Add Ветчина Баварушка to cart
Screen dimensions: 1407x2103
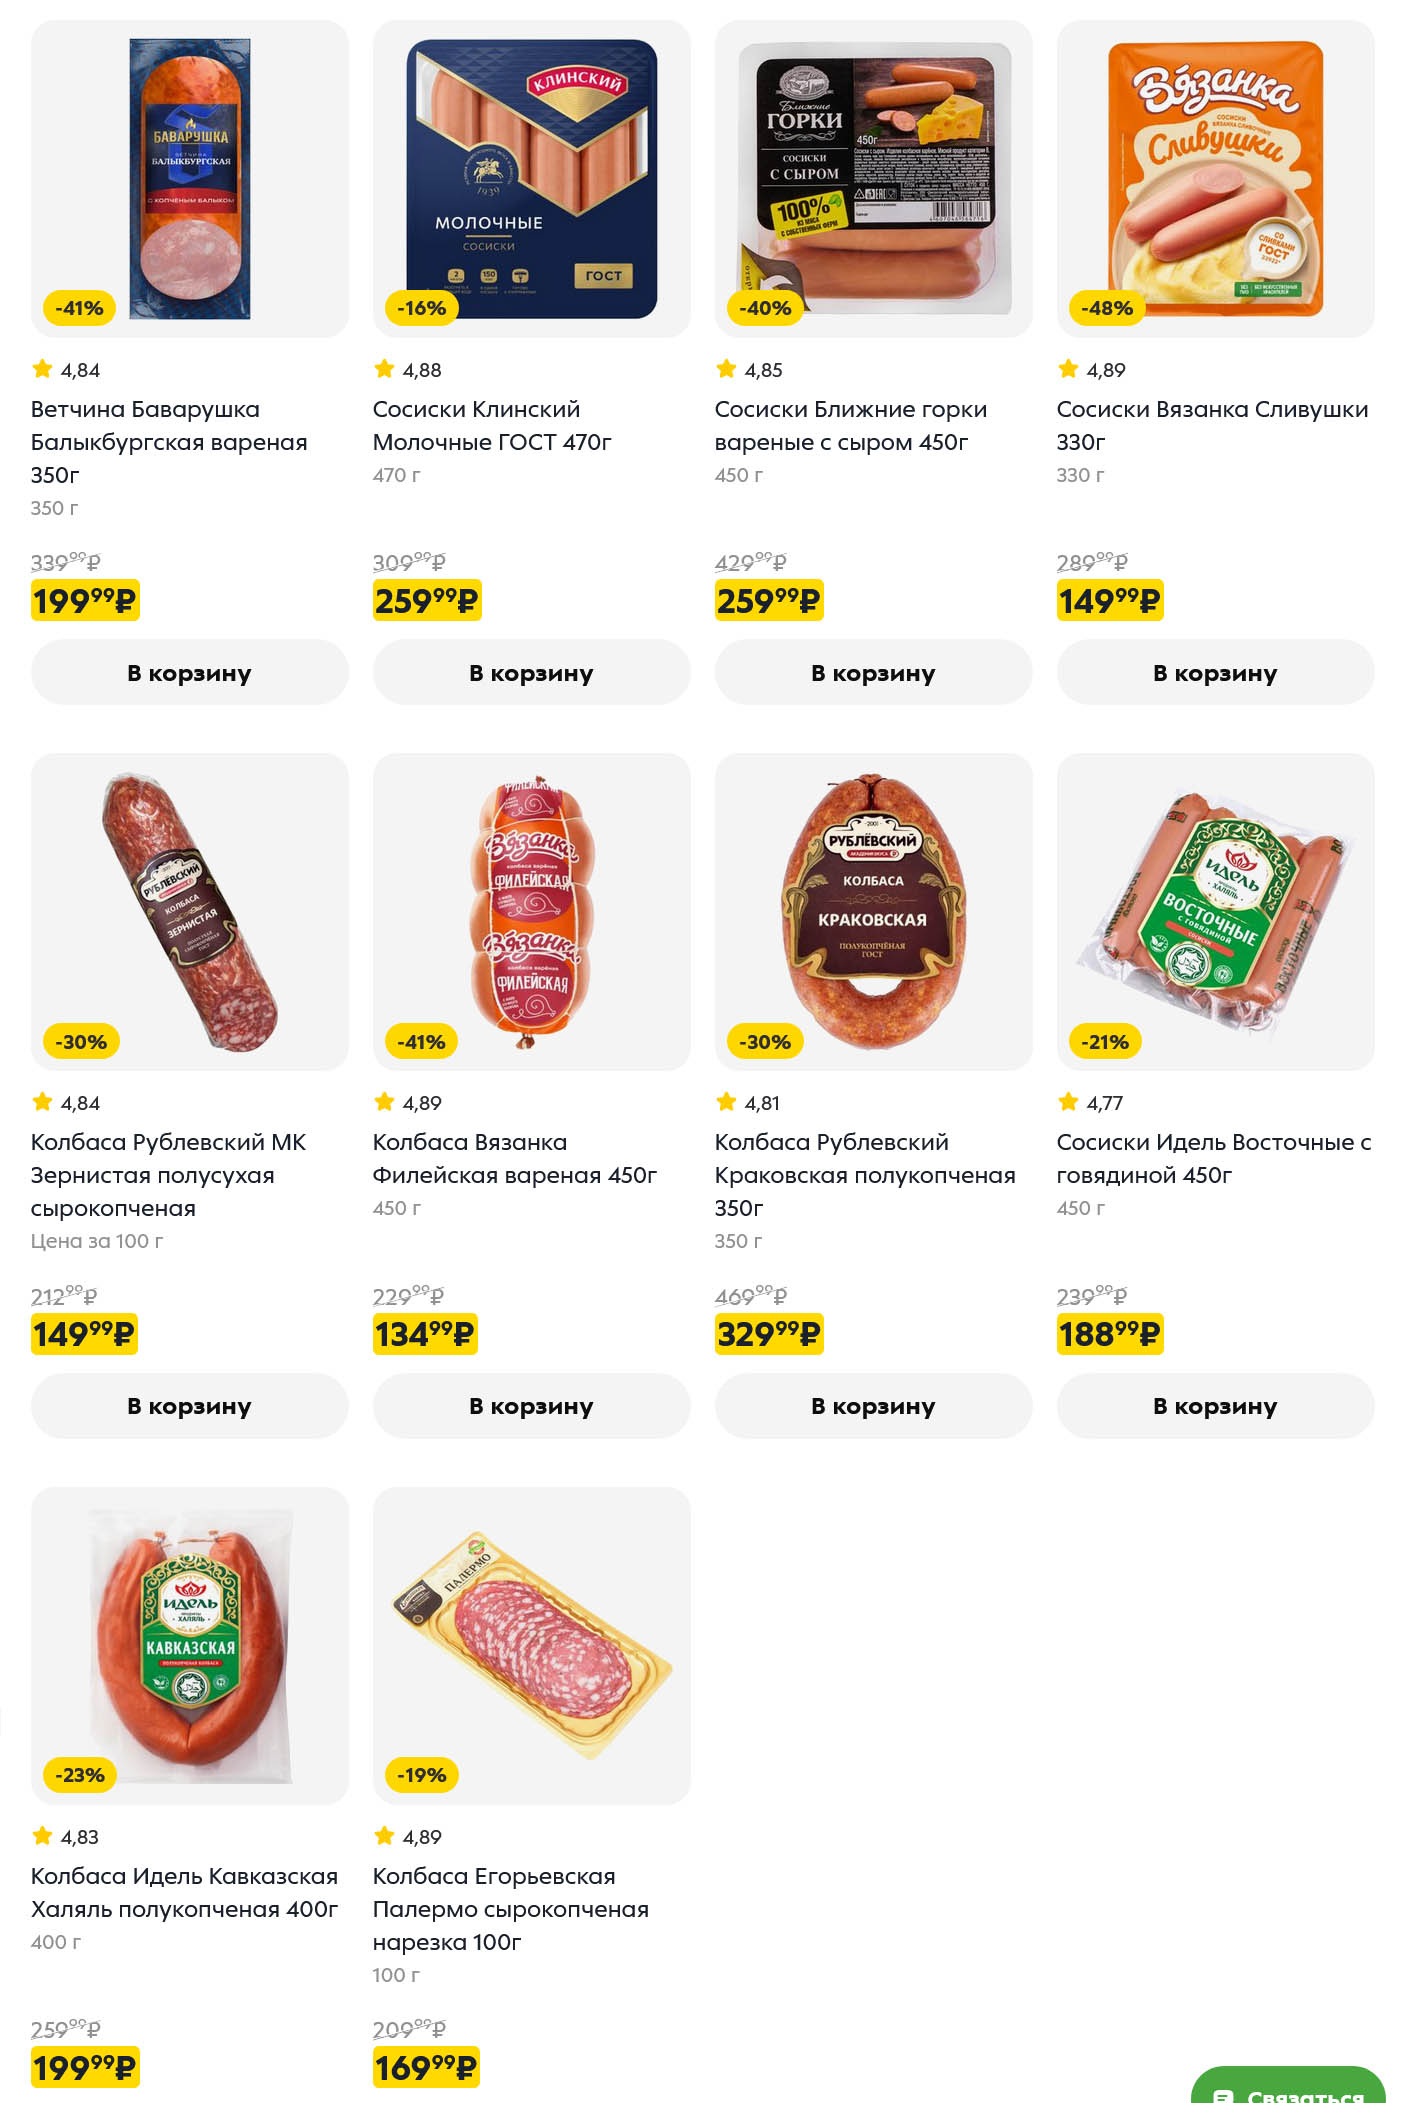coord(189,673)
